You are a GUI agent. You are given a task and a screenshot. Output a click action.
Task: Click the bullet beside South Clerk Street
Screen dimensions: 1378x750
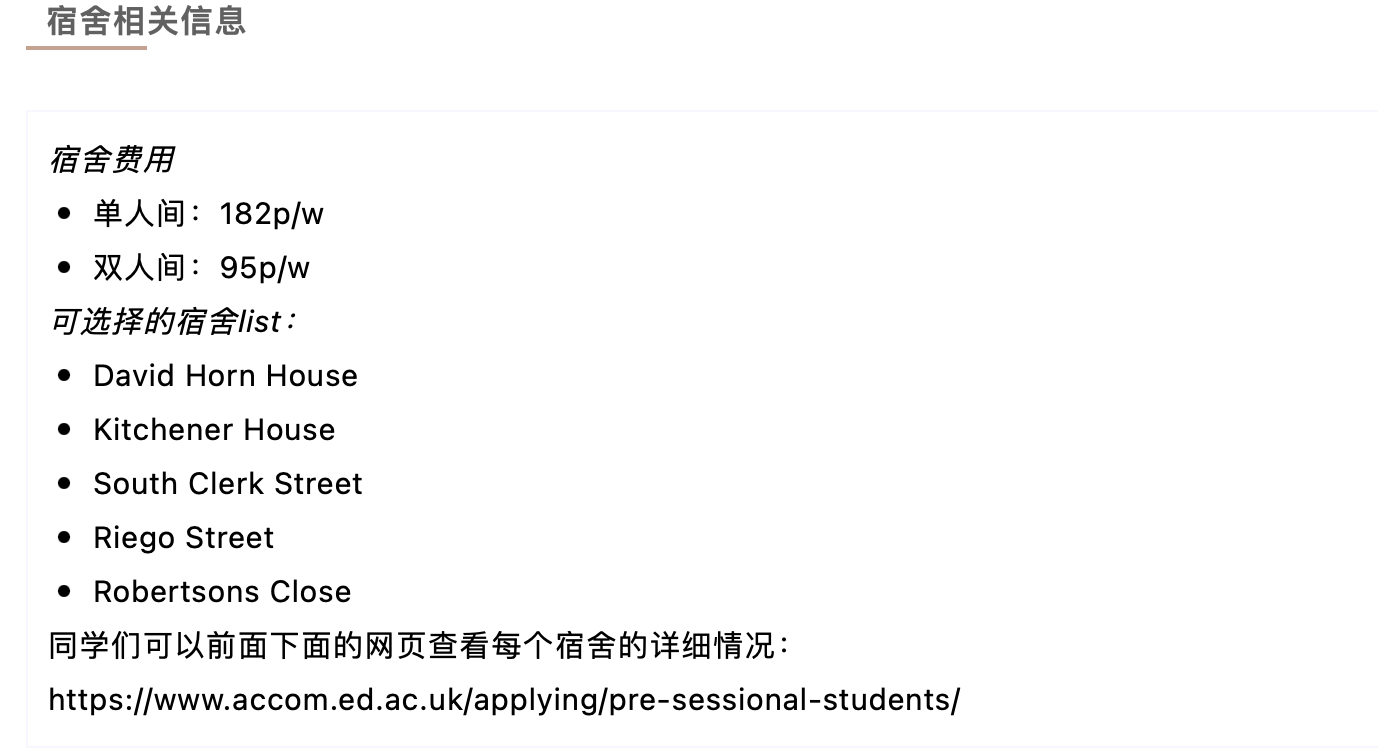point(65,483)
